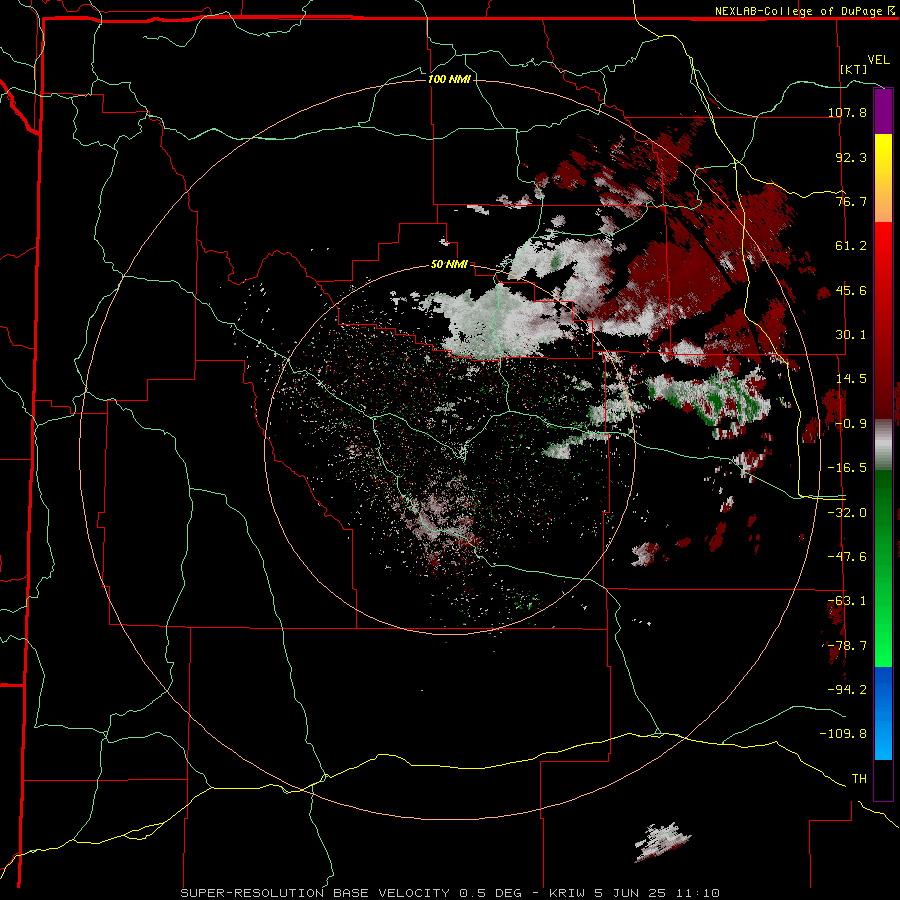This screenshot has width=900, height=900.
Task: Click the 50 NMI range ring label
Action: 449,265
